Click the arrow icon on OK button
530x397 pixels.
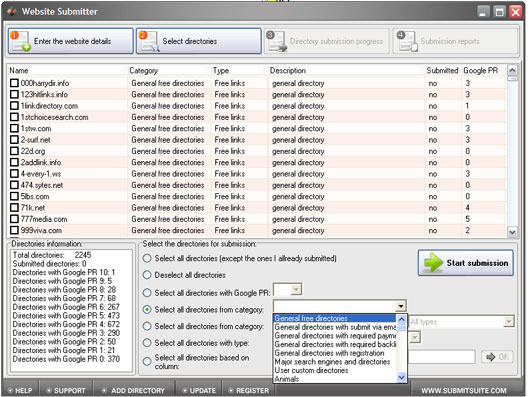(x=490, y=357)
